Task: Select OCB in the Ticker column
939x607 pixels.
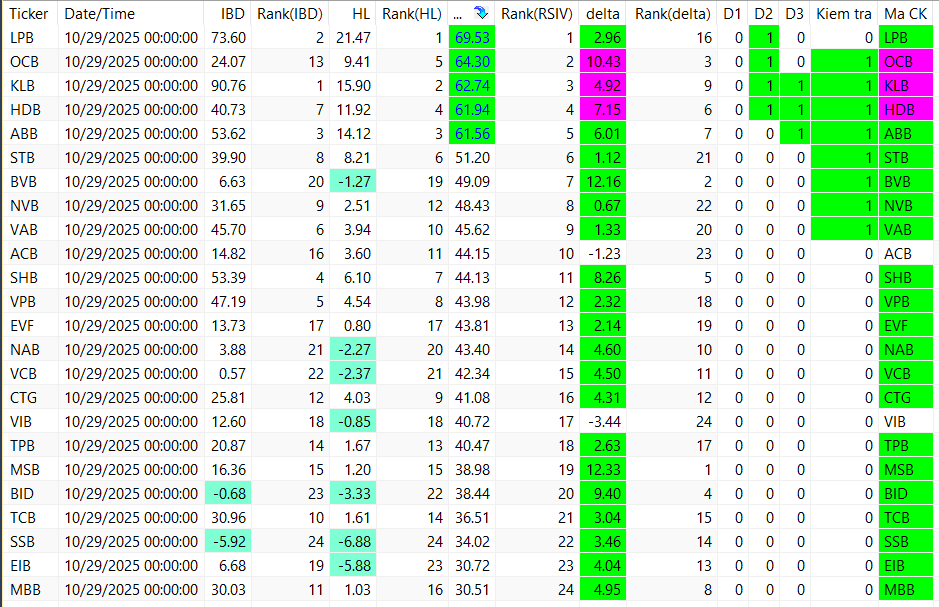Action: (x=24, y=62)
